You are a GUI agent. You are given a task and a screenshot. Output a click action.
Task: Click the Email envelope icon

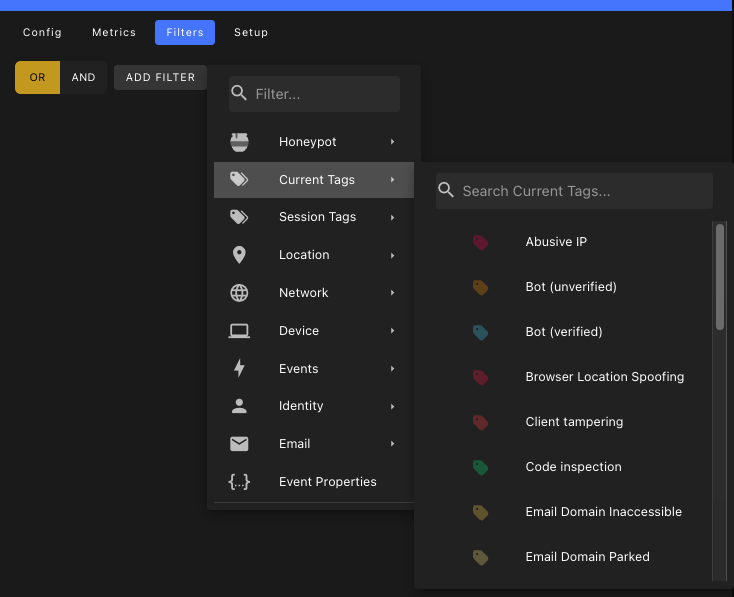pos(239,444)
